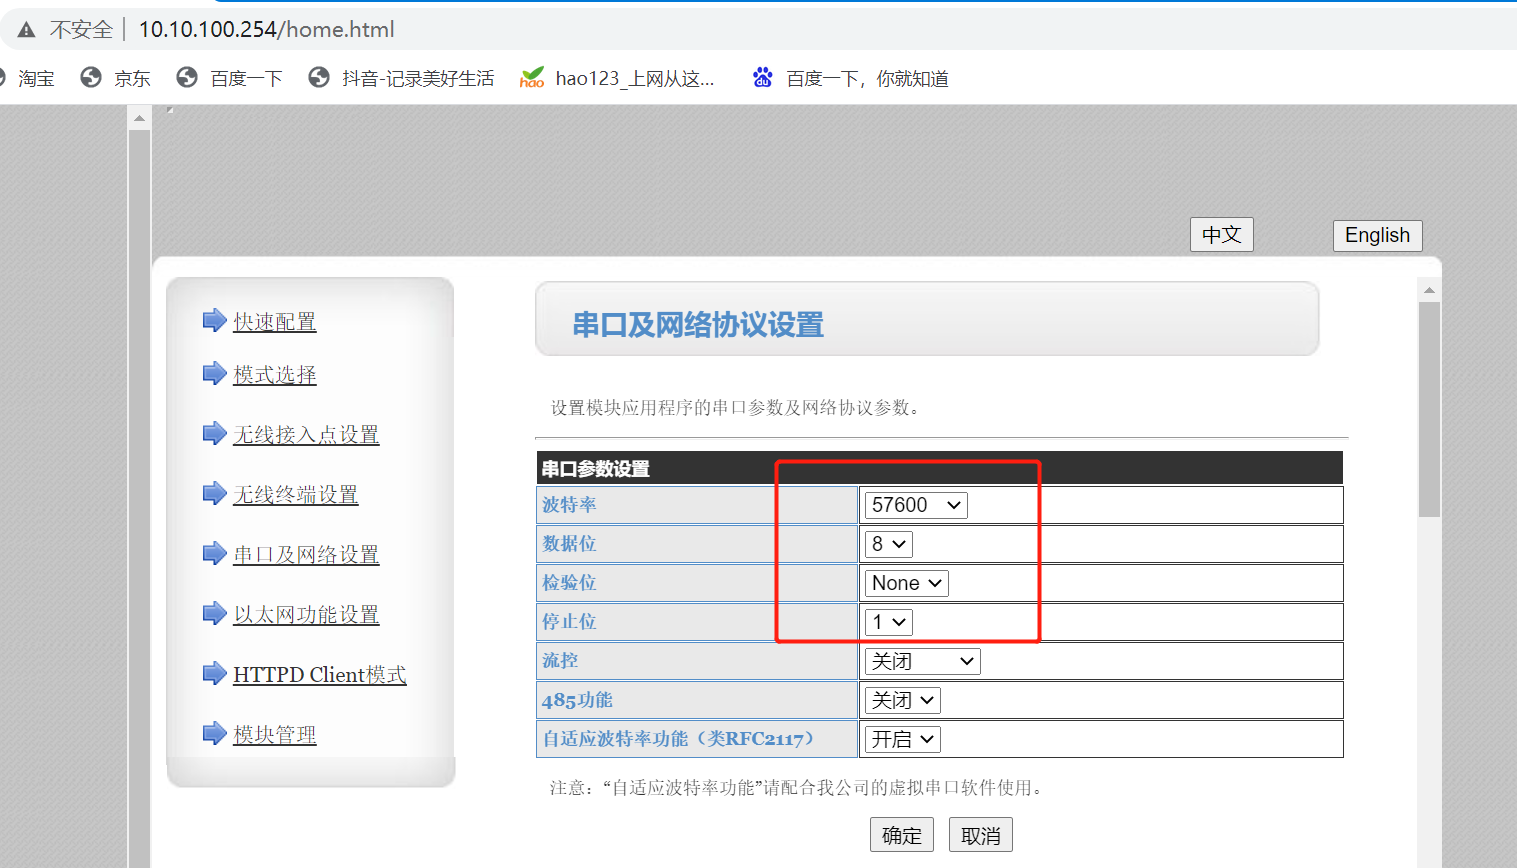Image resolution: width=1517 pixels, height=868 pixels.
Task: Switch language to English
Action: click(x=1377, y=235)
